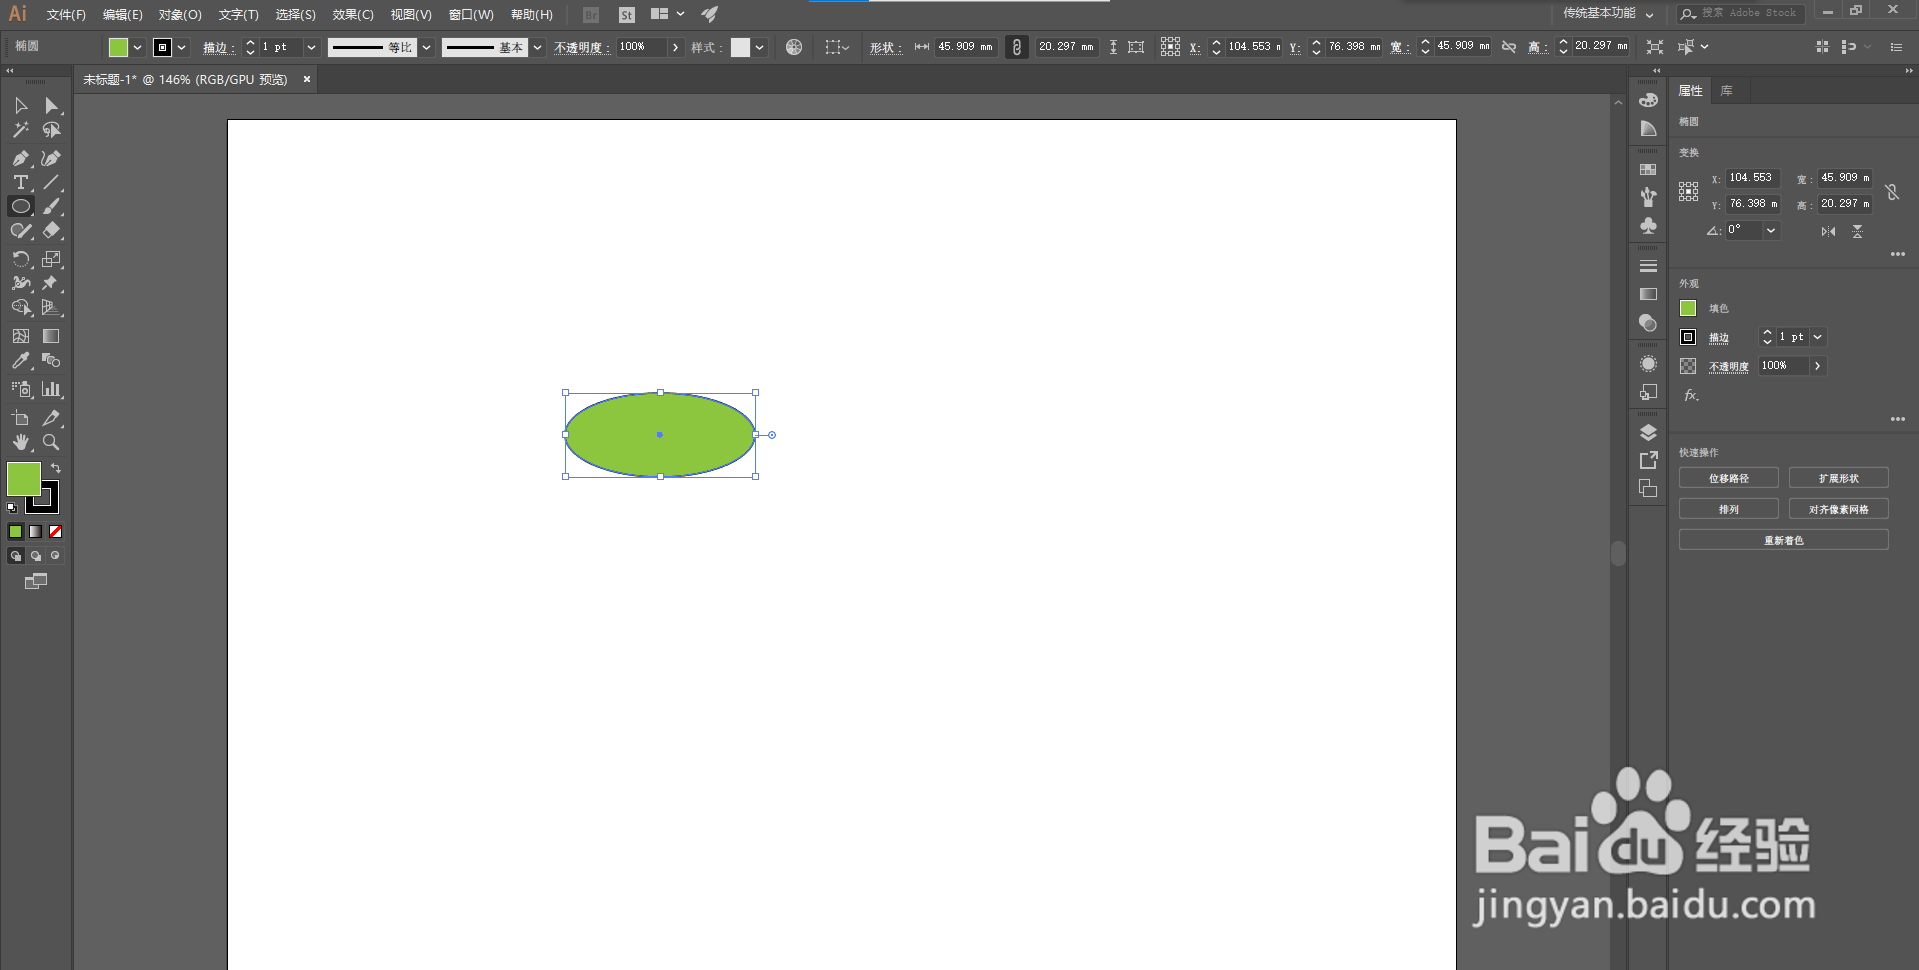Image resolution: width=1919 pixels, height=970 pixels.
Task: Open the 效果(C) menu
Action: 353,14
